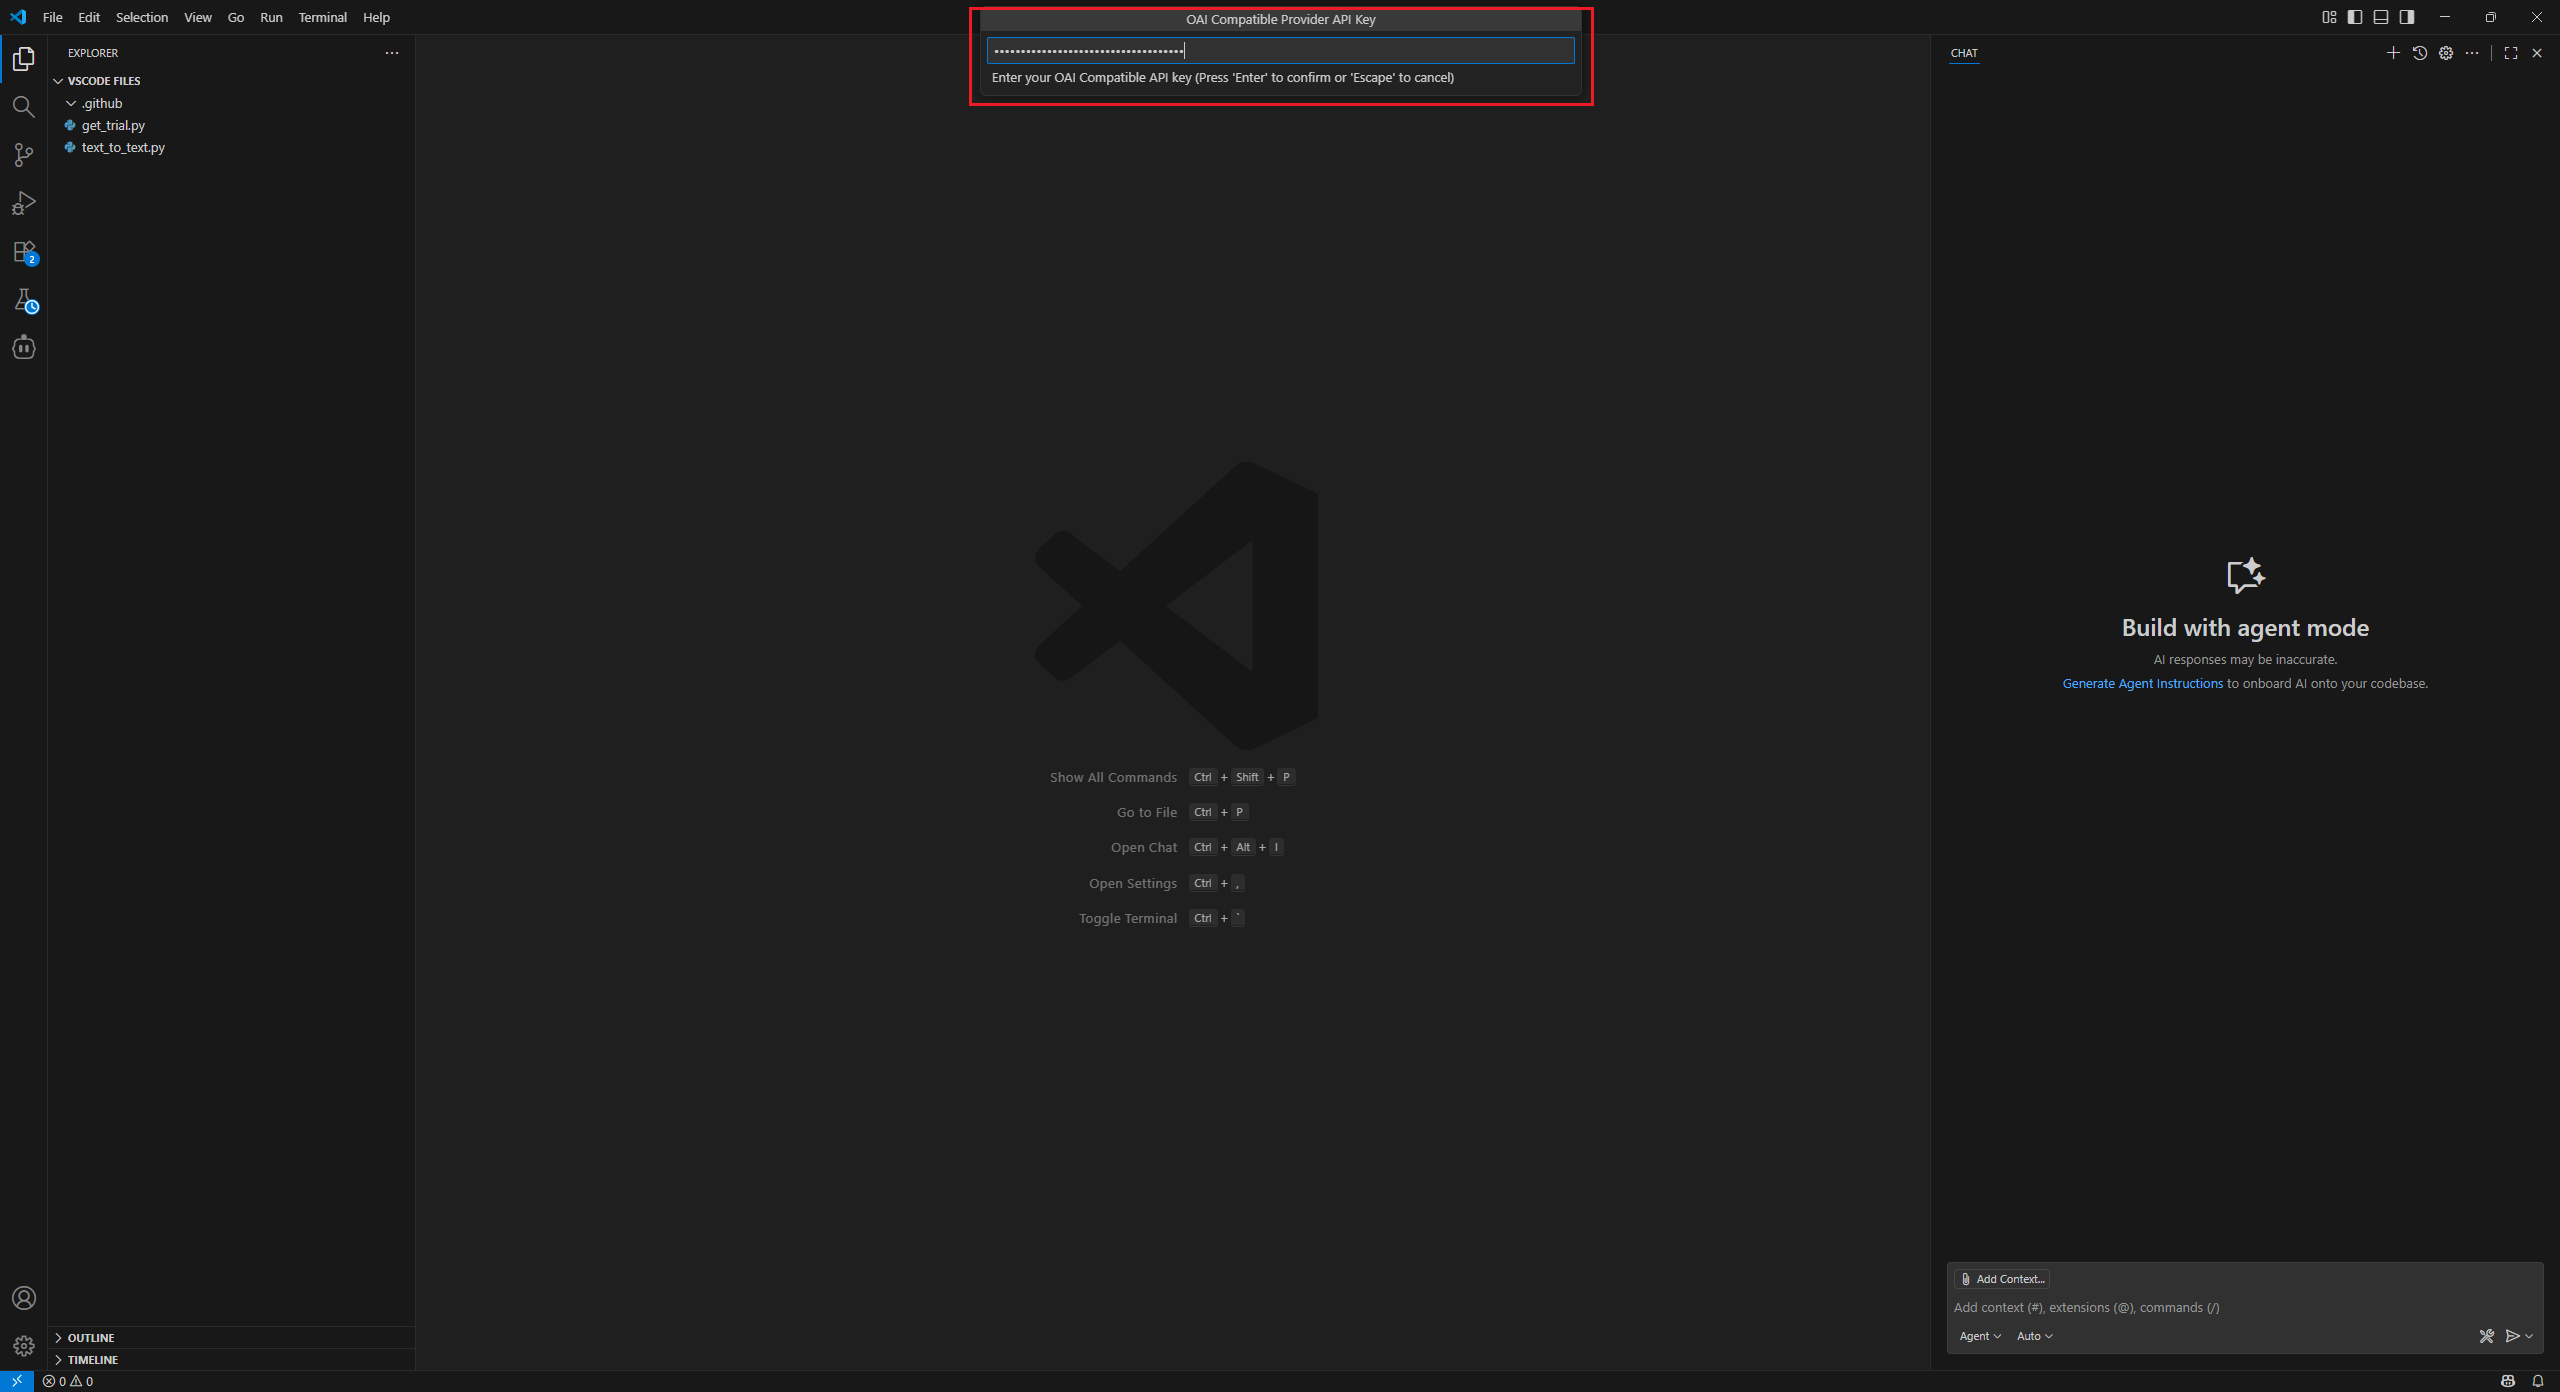Show chat history with the clock icon
Viewport: 2560px width, 1392px height.
coord(2419,53)
